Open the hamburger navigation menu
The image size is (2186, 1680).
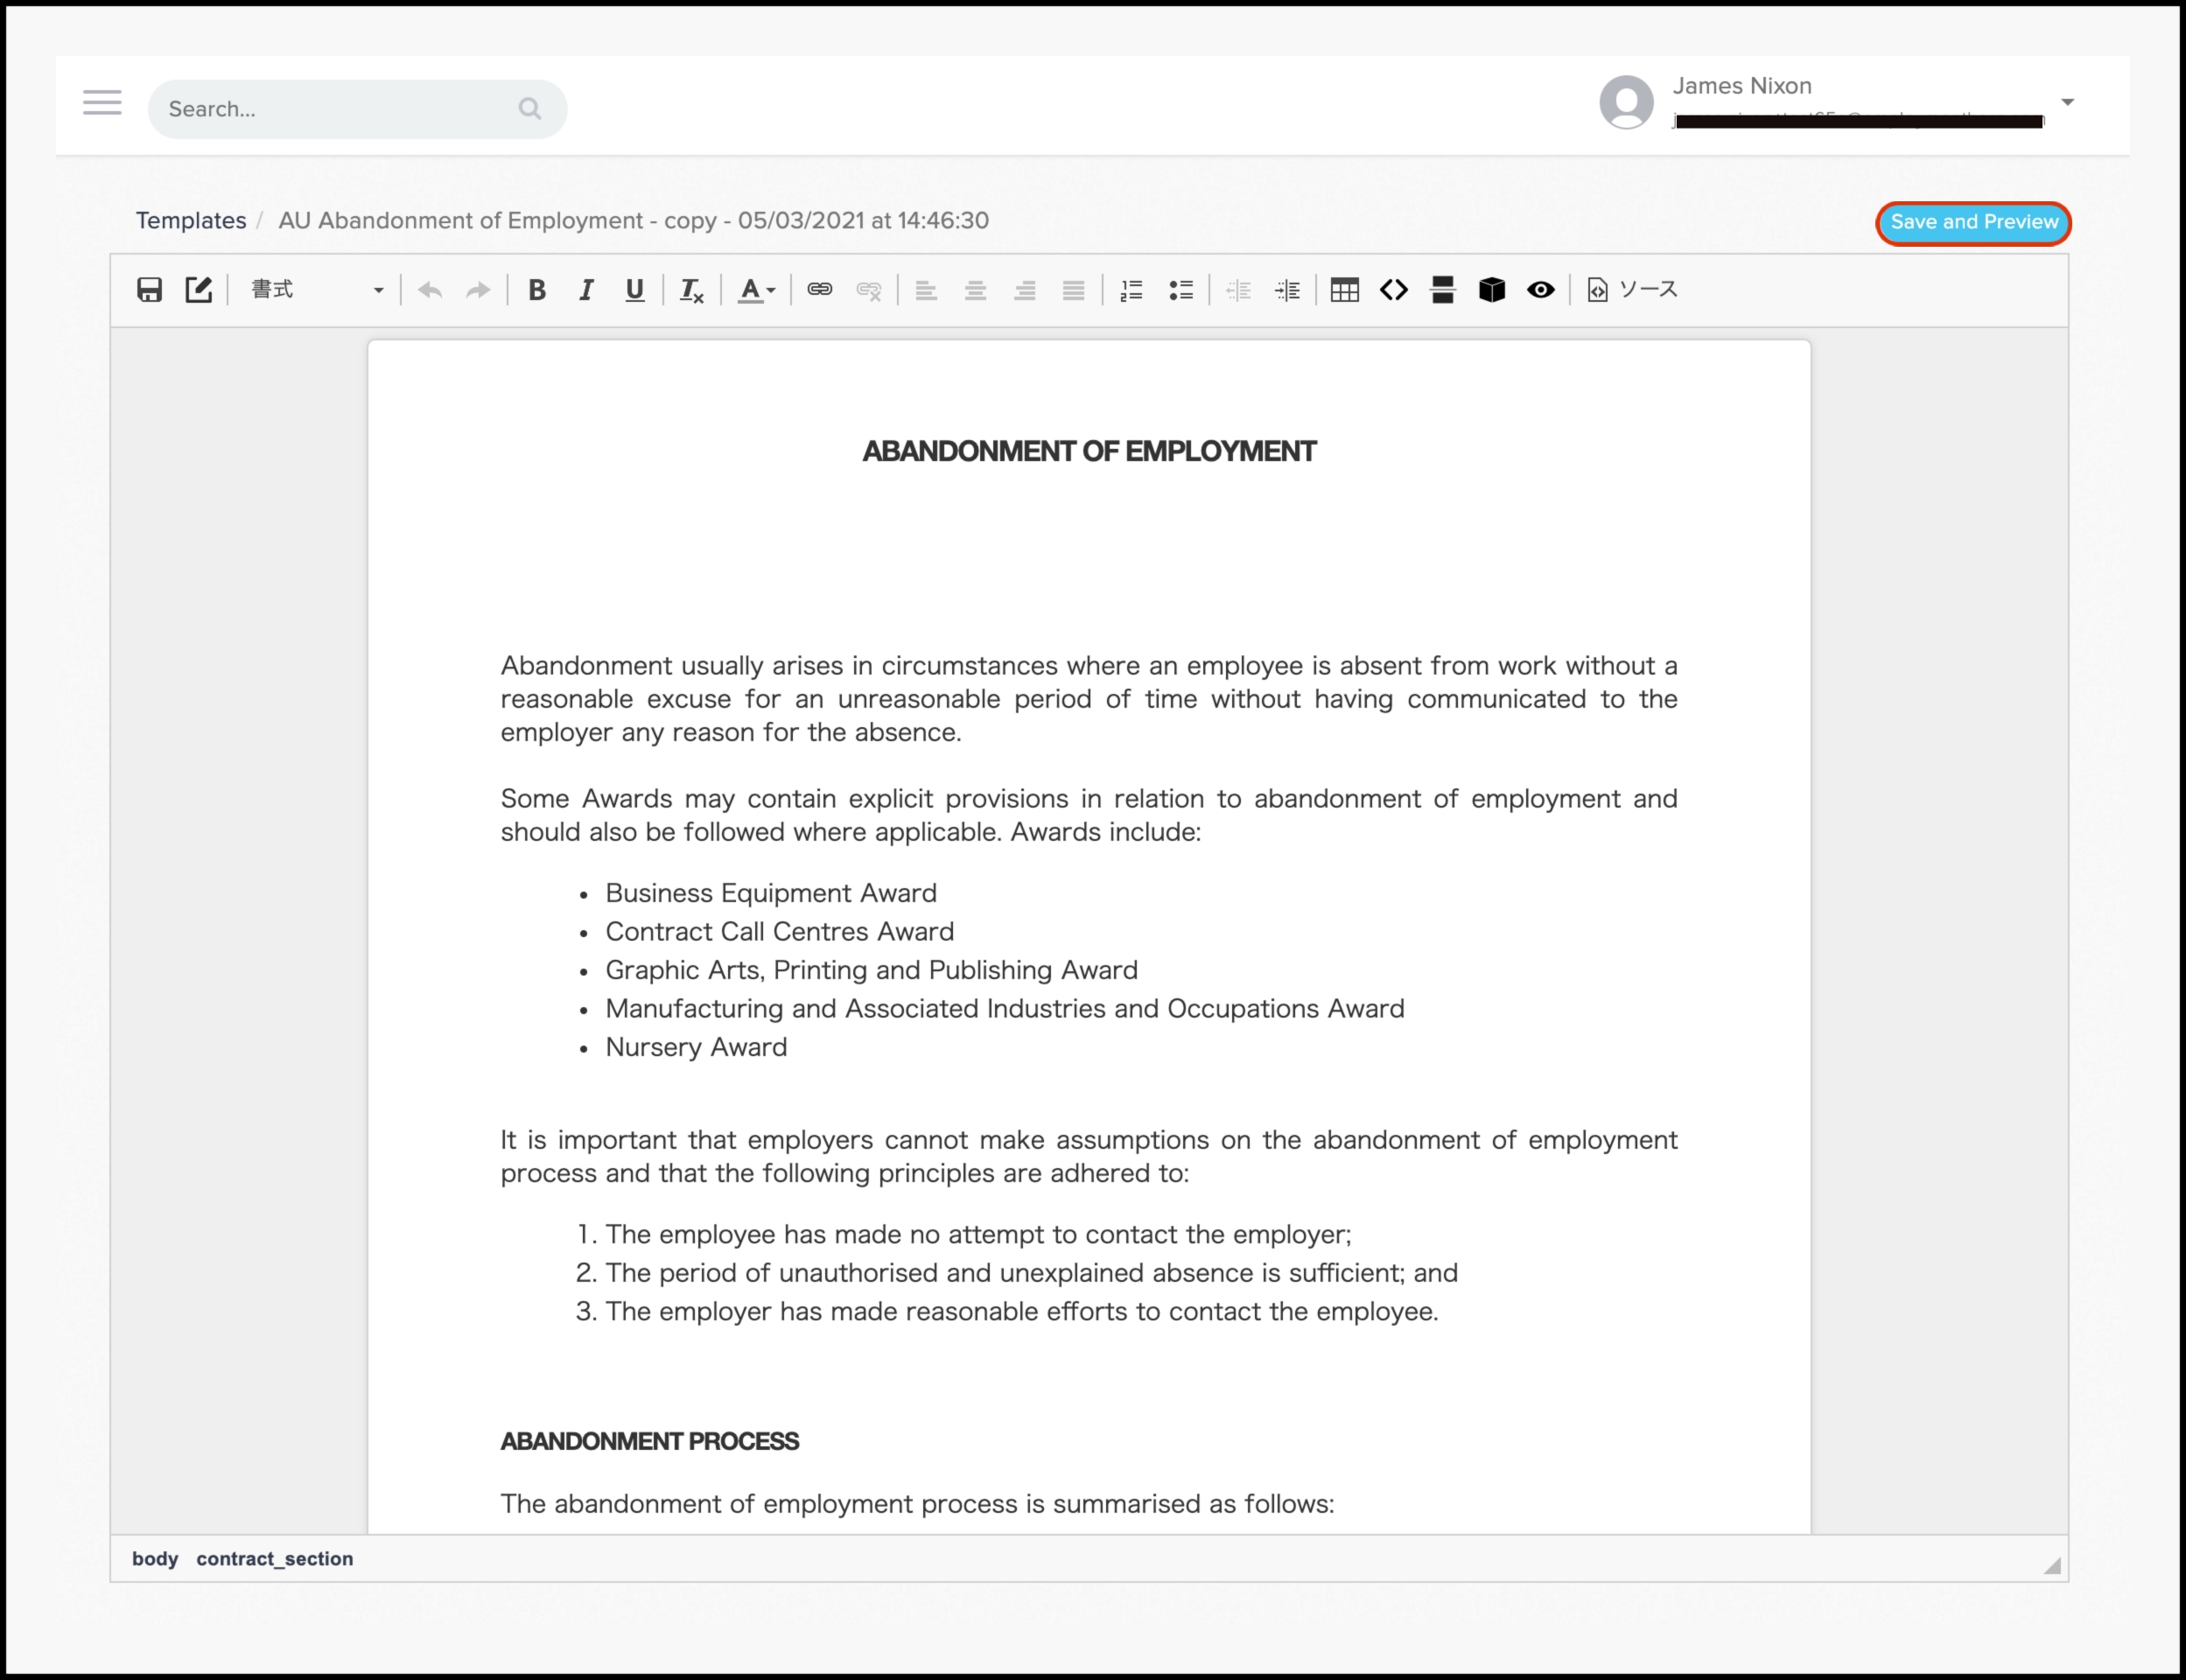[x=102, y=102]
